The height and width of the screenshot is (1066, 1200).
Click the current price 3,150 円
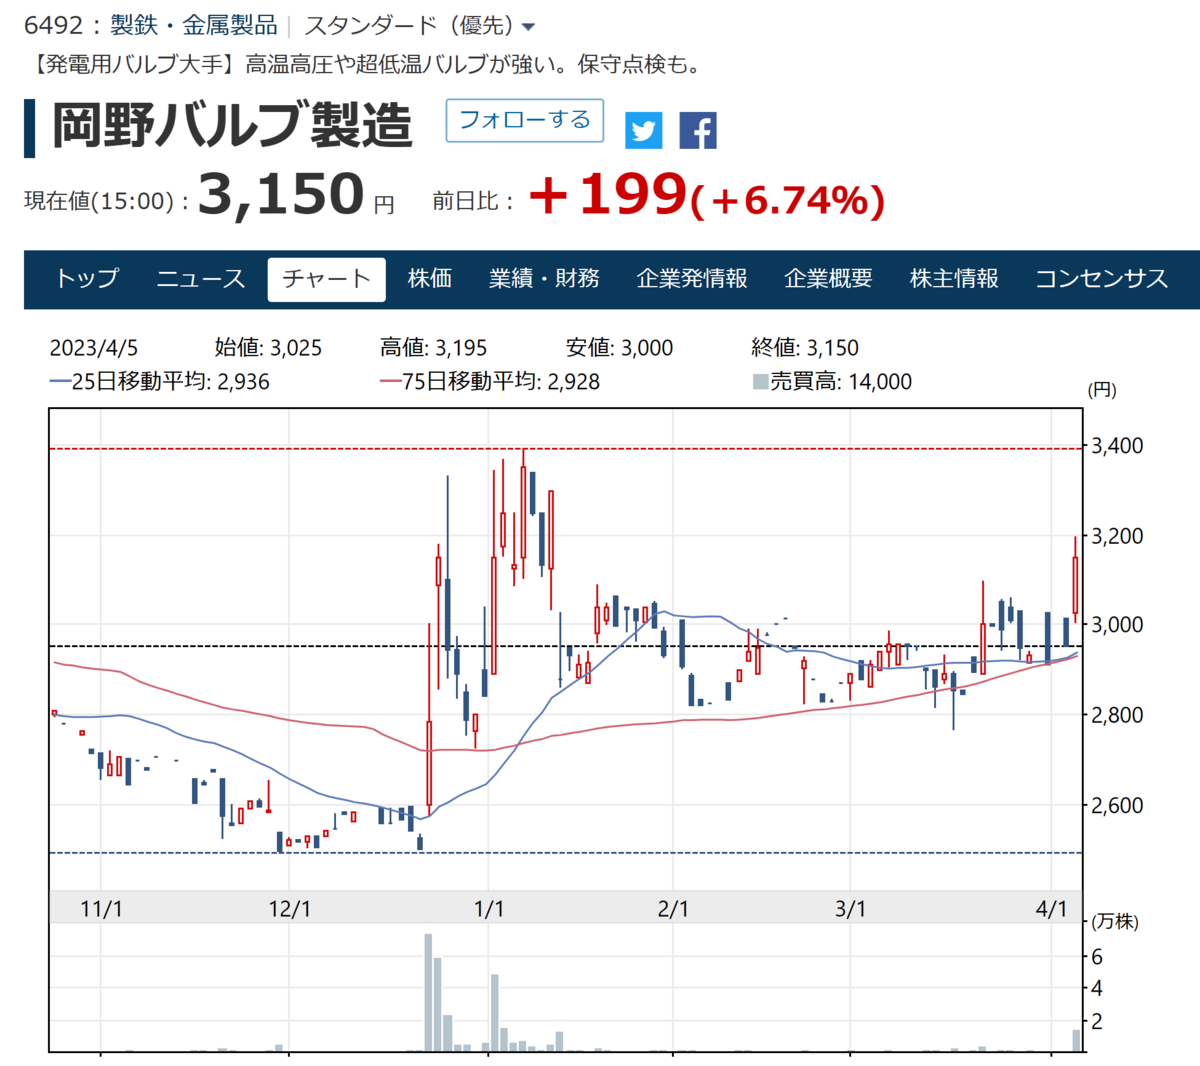tap(296, 194)
